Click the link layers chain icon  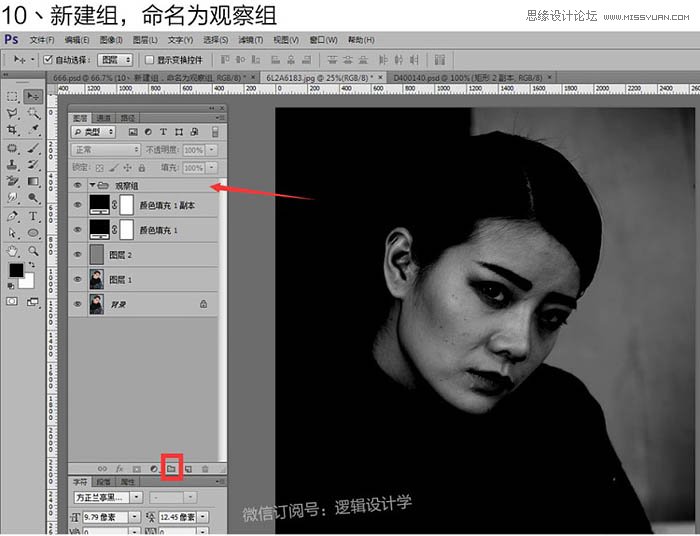click(x=102, y=469)
